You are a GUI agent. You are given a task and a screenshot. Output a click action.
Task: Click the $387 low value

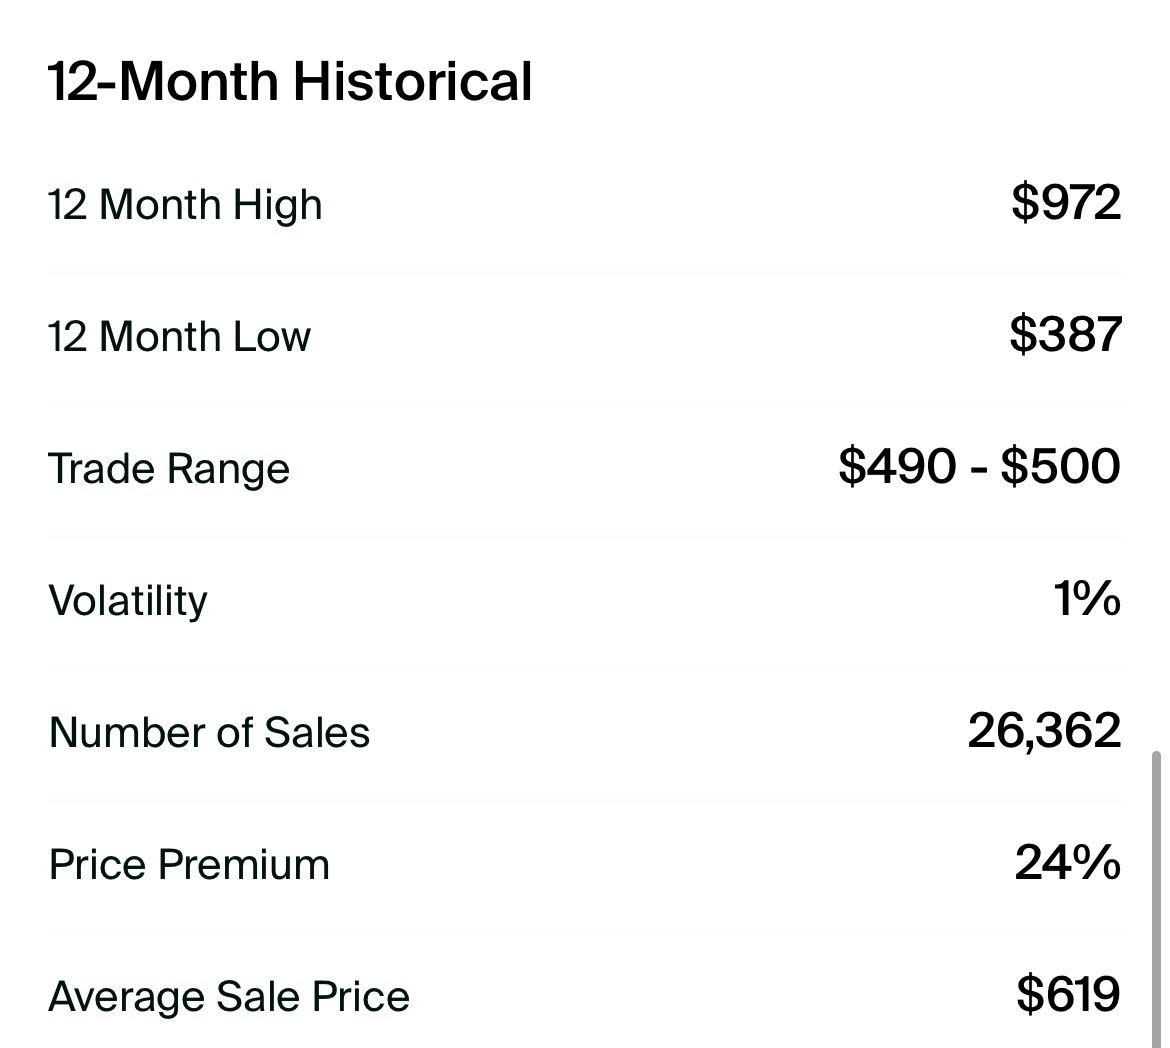tap(1066, 334)
